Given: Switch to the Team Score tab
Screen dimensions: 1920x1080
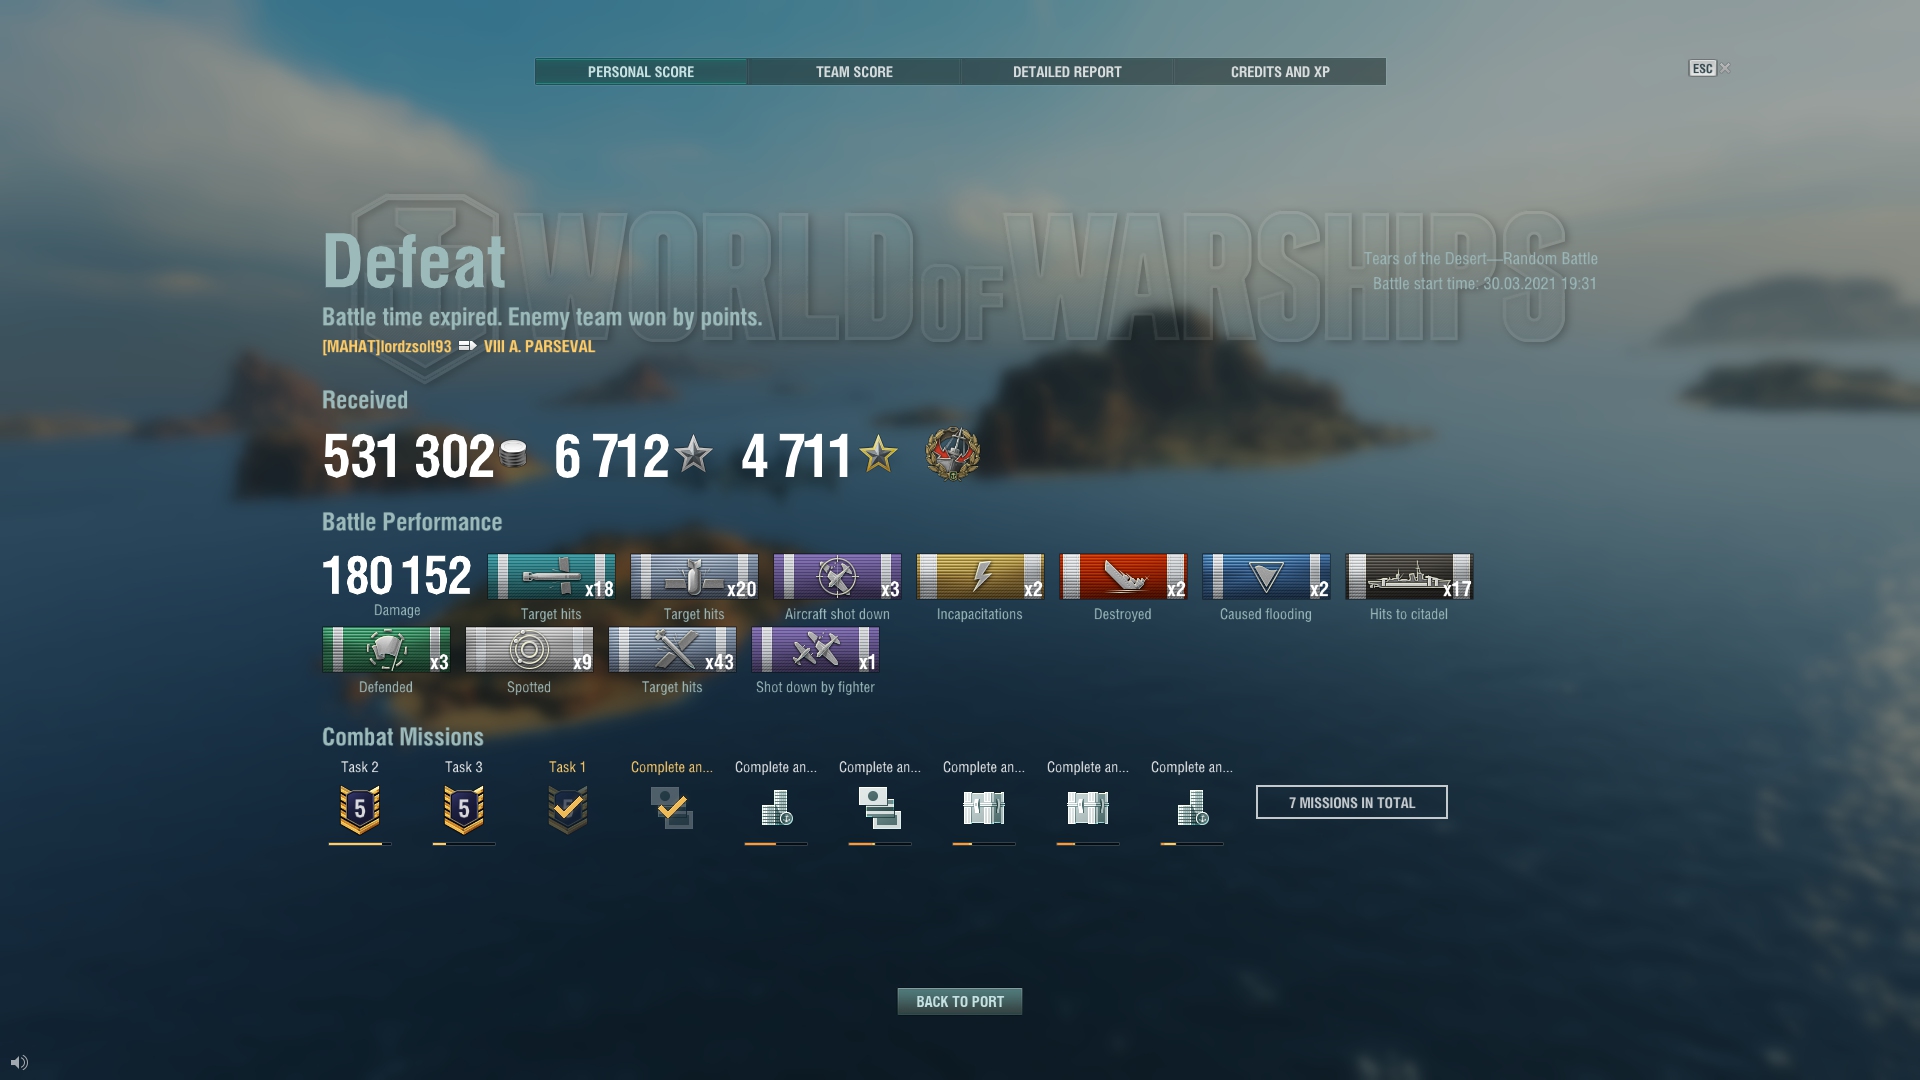Looking at the screenshot, I should [x=853, y=72].
